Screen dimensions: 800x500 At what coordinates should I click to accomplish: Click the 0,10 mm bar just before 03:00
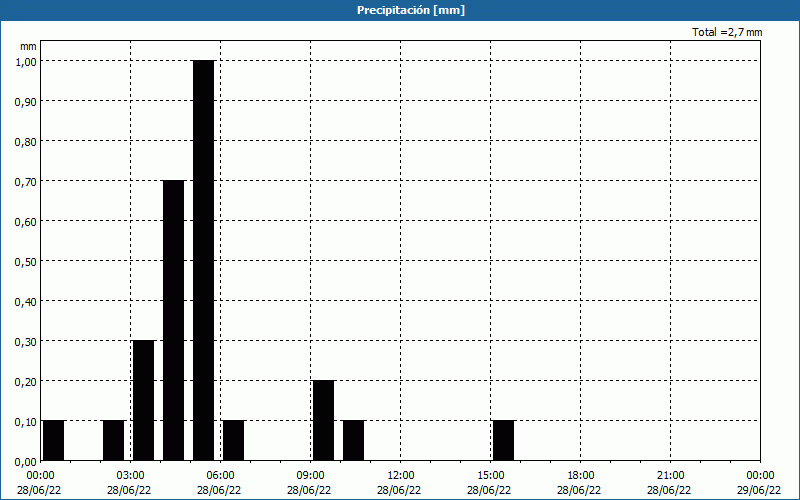[x=113, y=440]
